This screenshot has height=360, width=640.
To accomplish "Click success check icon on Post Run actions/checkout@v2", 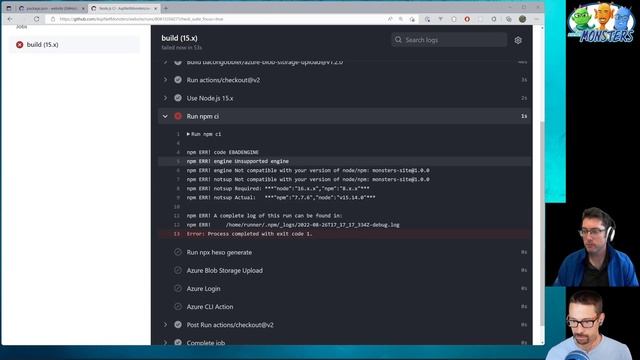I will (178, 325).
